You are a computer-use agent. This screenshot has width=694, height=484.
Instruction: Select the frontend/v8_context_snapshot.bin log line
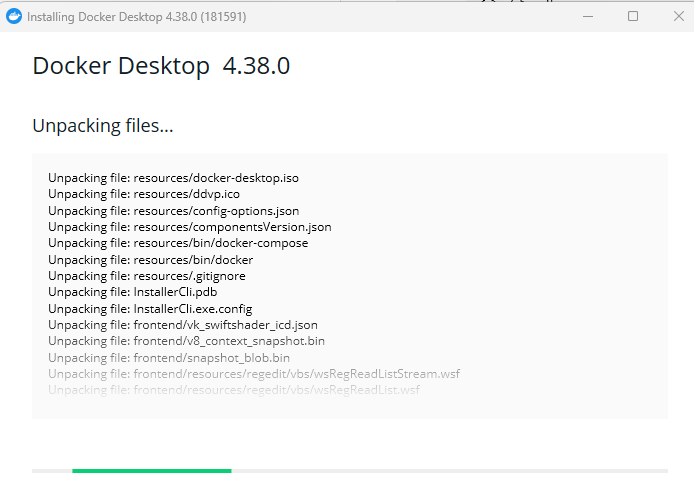tap(186, 341)
